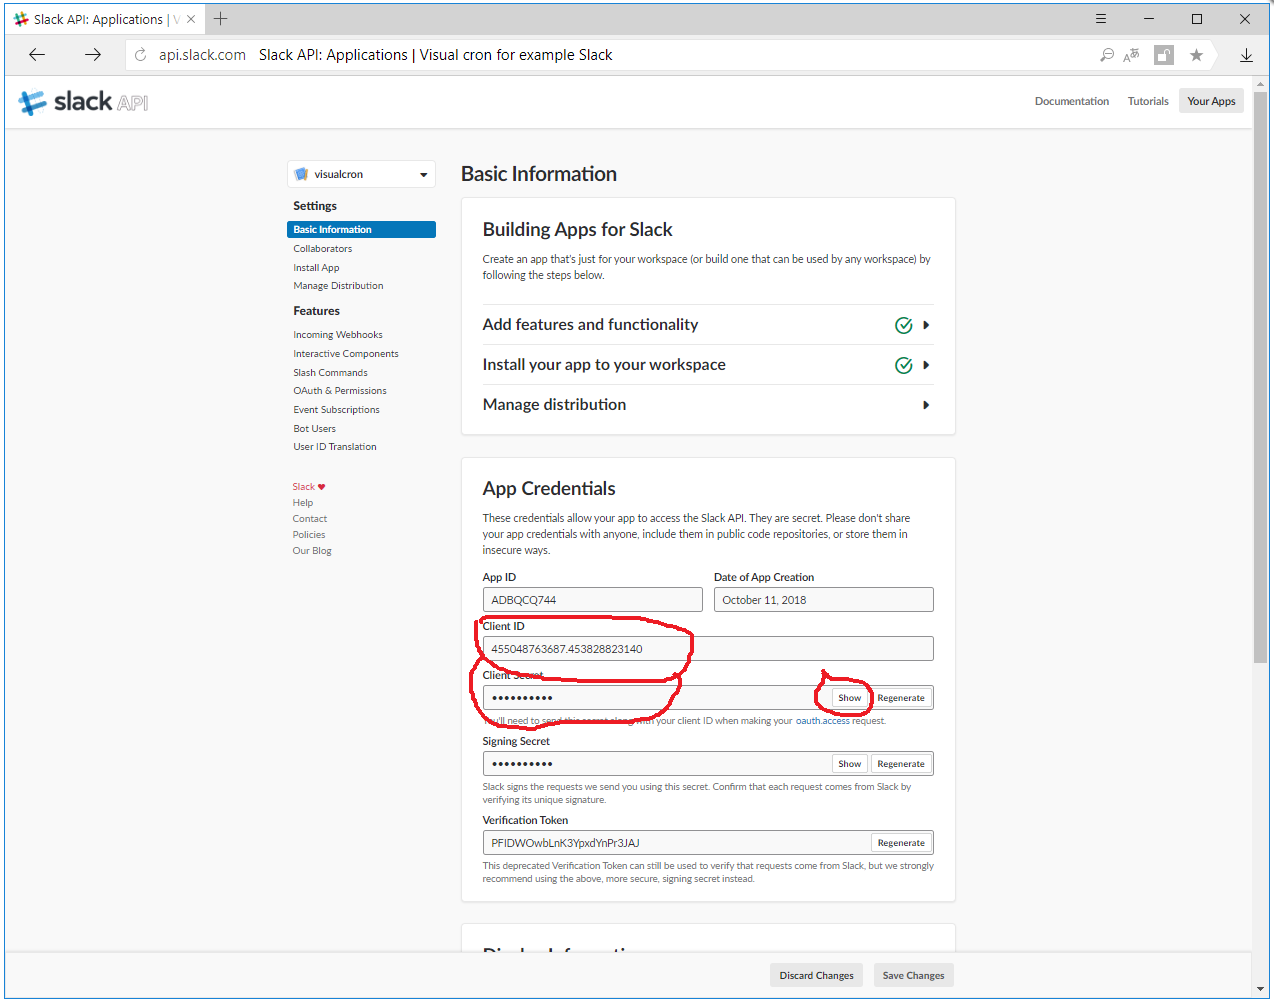Open the Read aloud language icon

tap(1133, 55)
